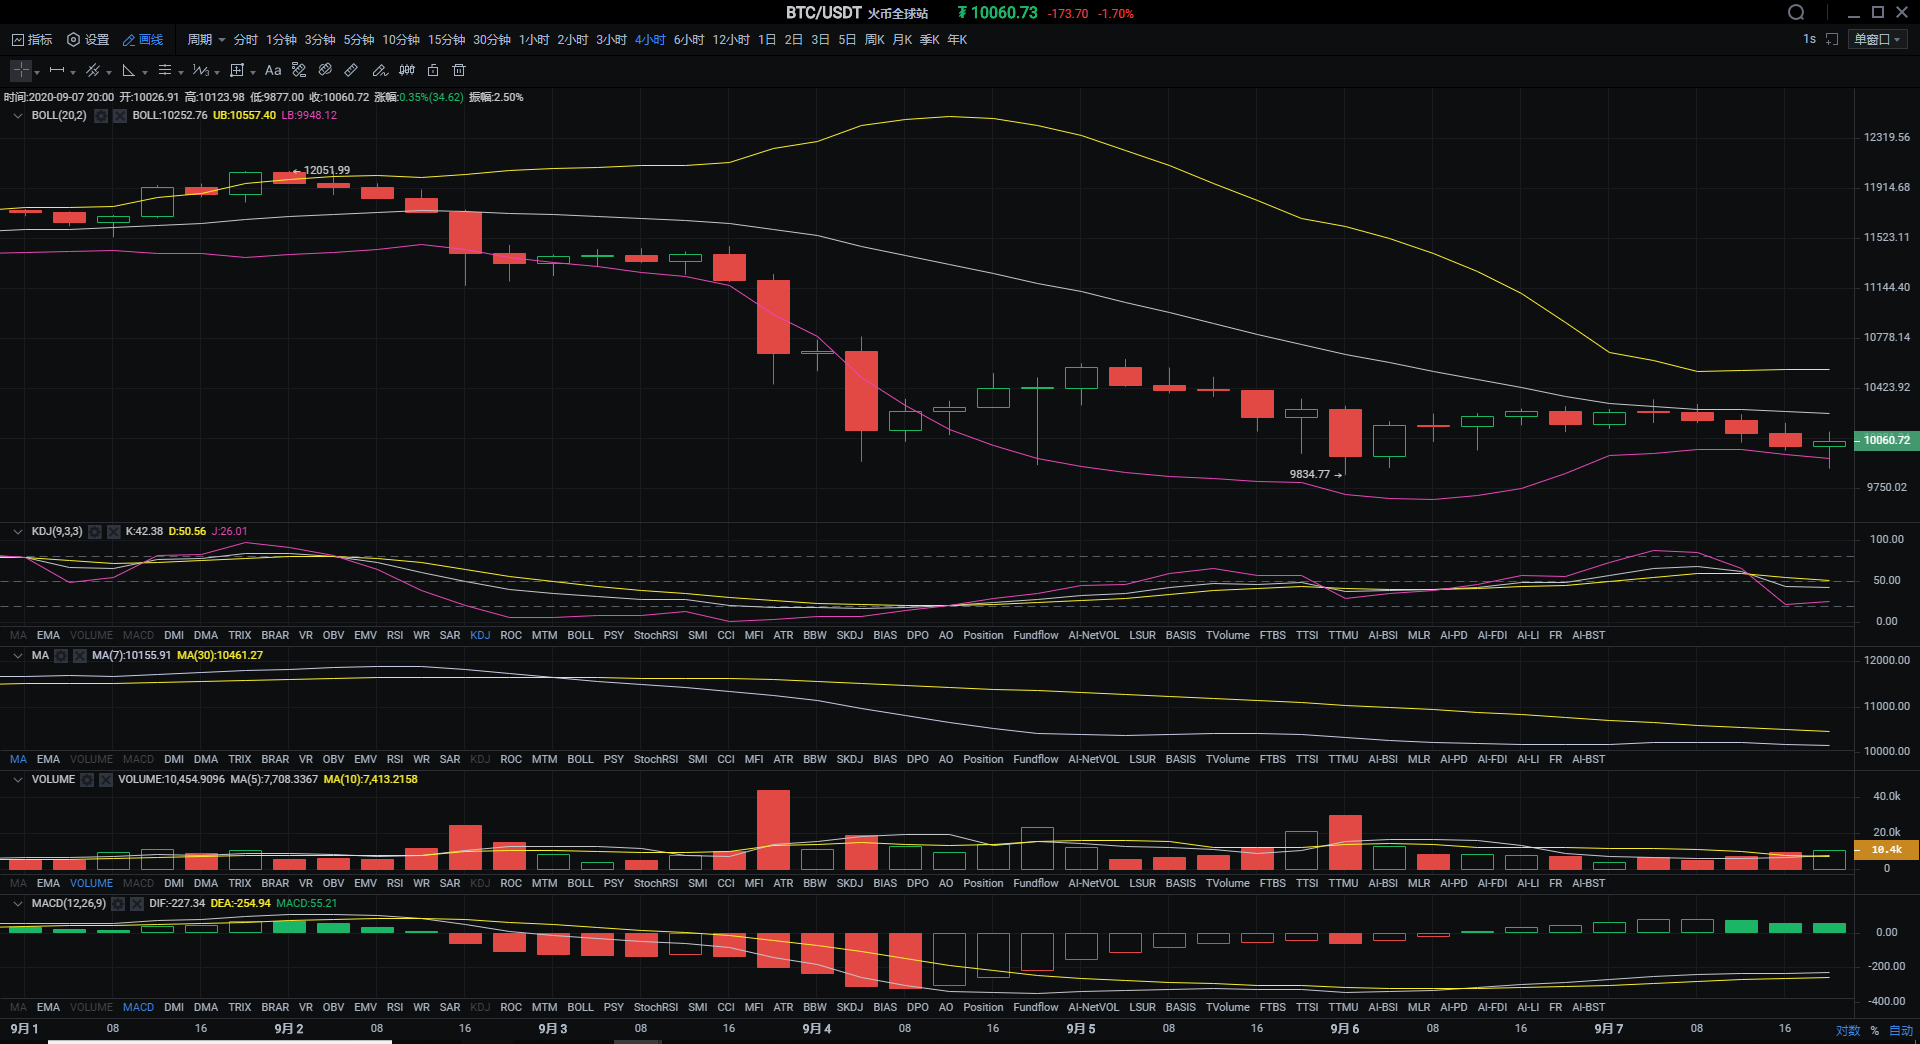Toggle the % percentage scale
1920x1044 pixels.
[1875, 1030]
